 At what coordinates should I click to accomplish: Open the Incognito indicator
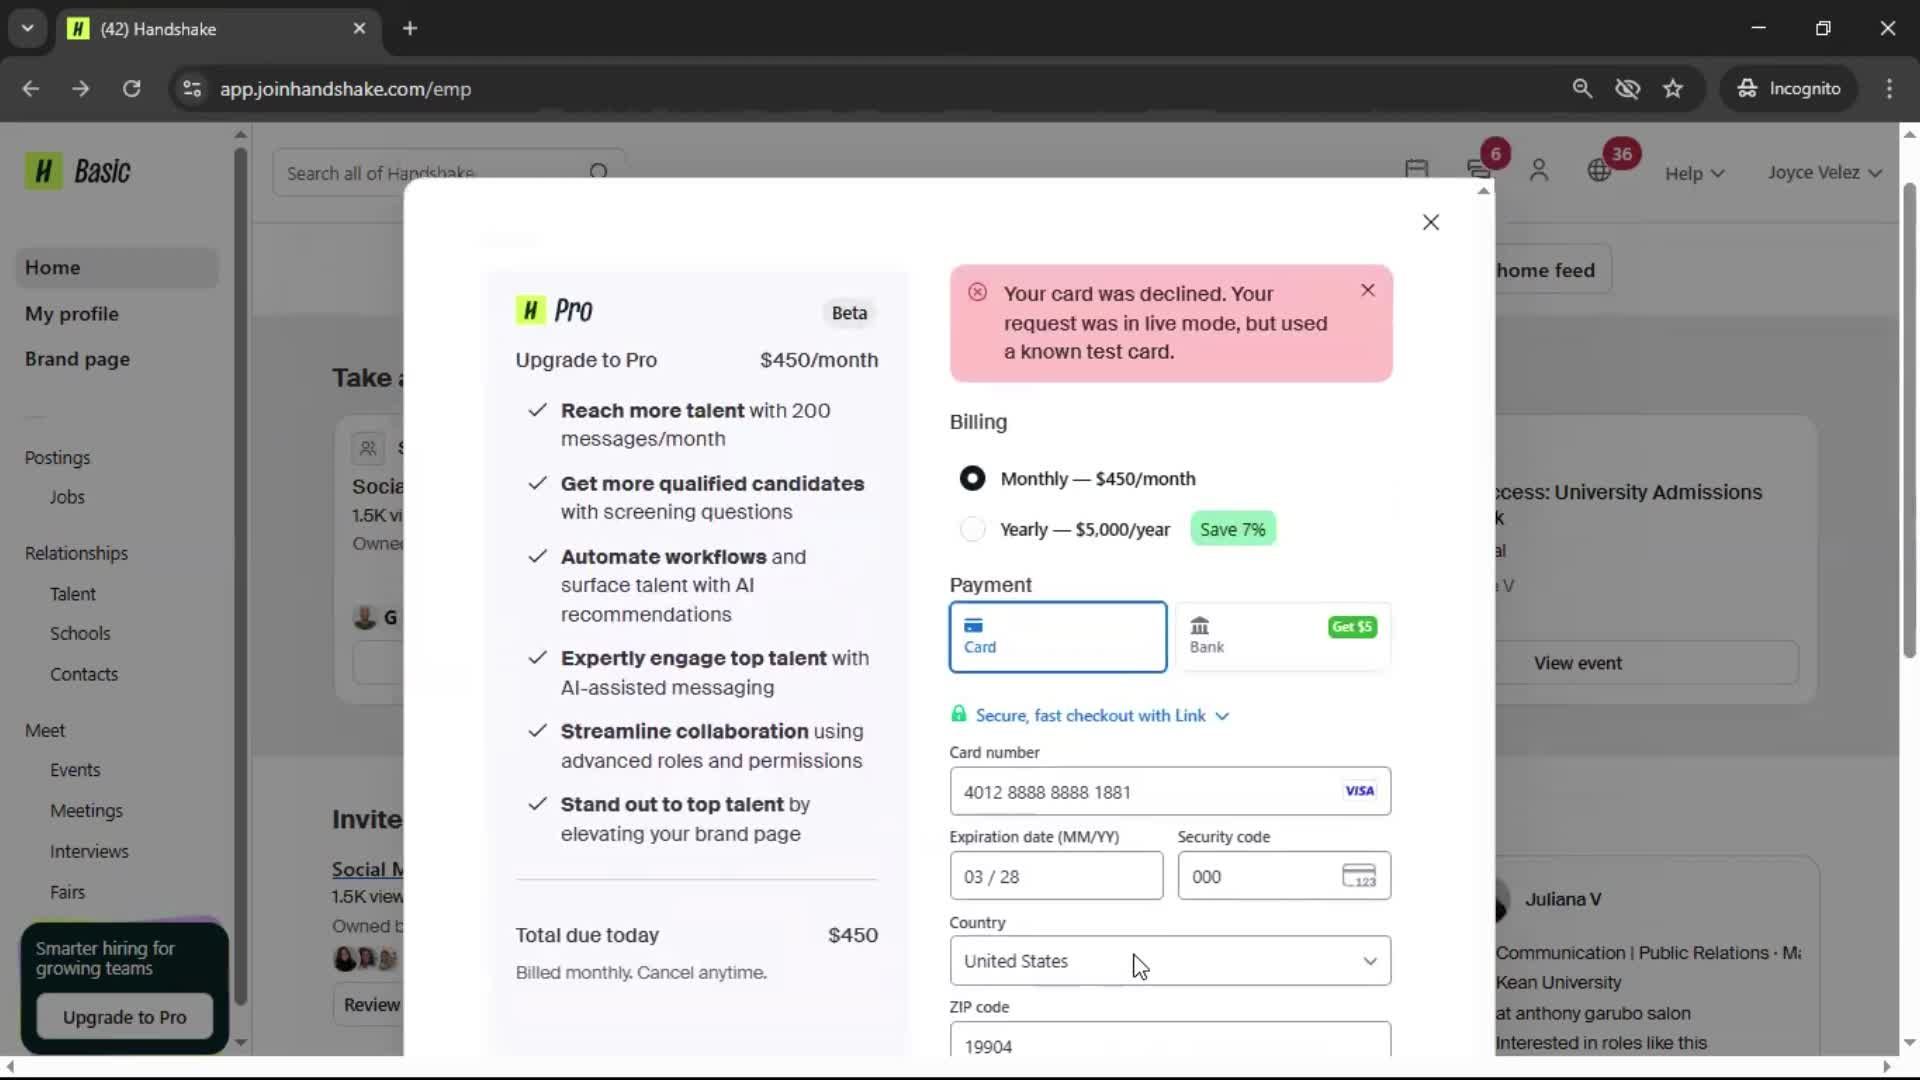pyautogui.click(x=1789, y=89)
